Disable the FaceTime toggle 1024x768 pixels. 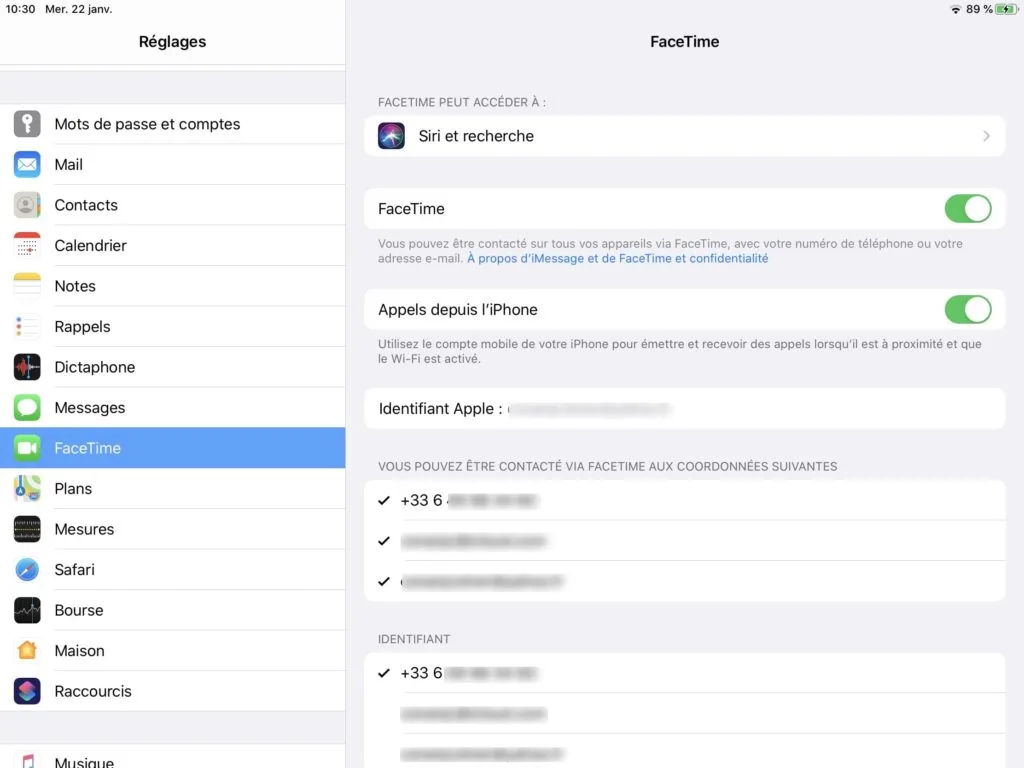pos(967,208)
